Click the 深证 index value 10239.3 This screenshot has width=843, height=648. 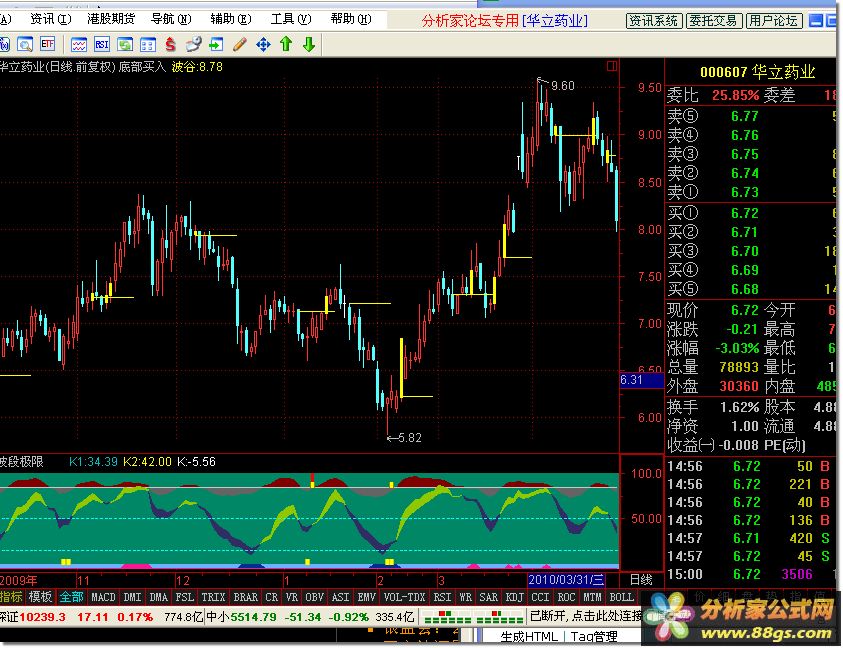42,616
